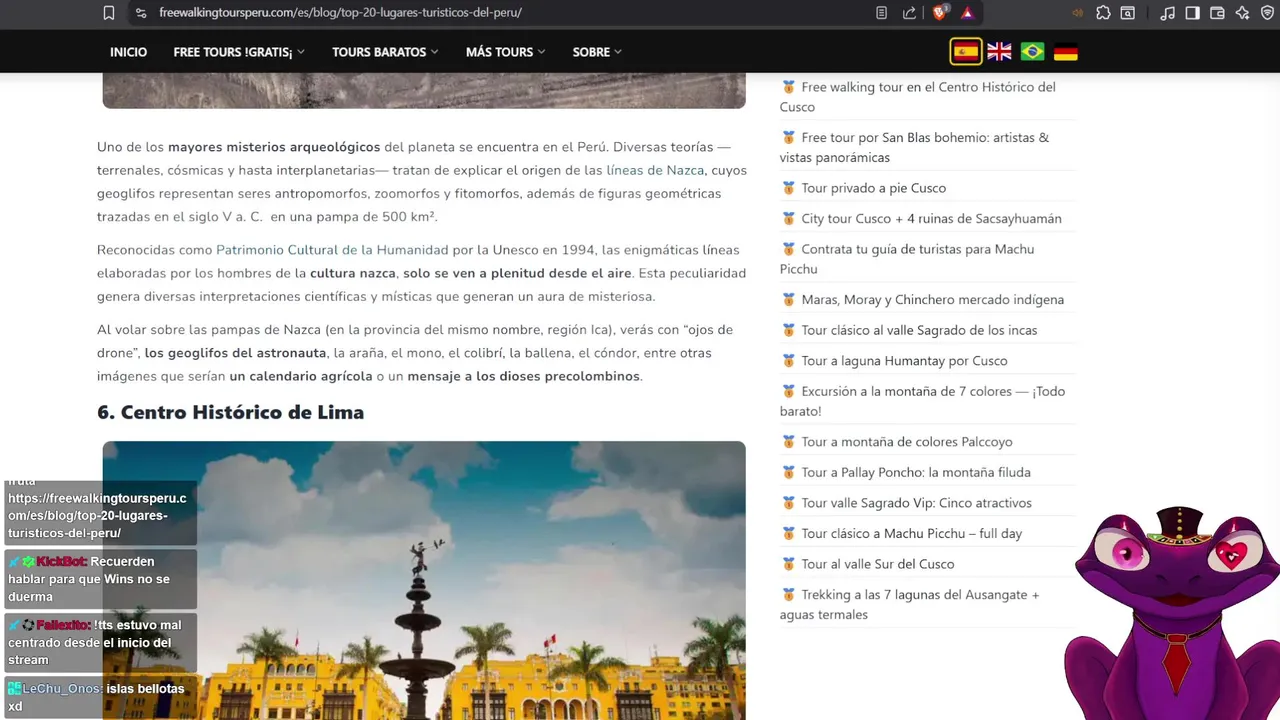This screenshot has width=1280, height=720.
Task: Open 'City tour Cusco + 4 ruinas' link
Action: click(x=931, y=218)
